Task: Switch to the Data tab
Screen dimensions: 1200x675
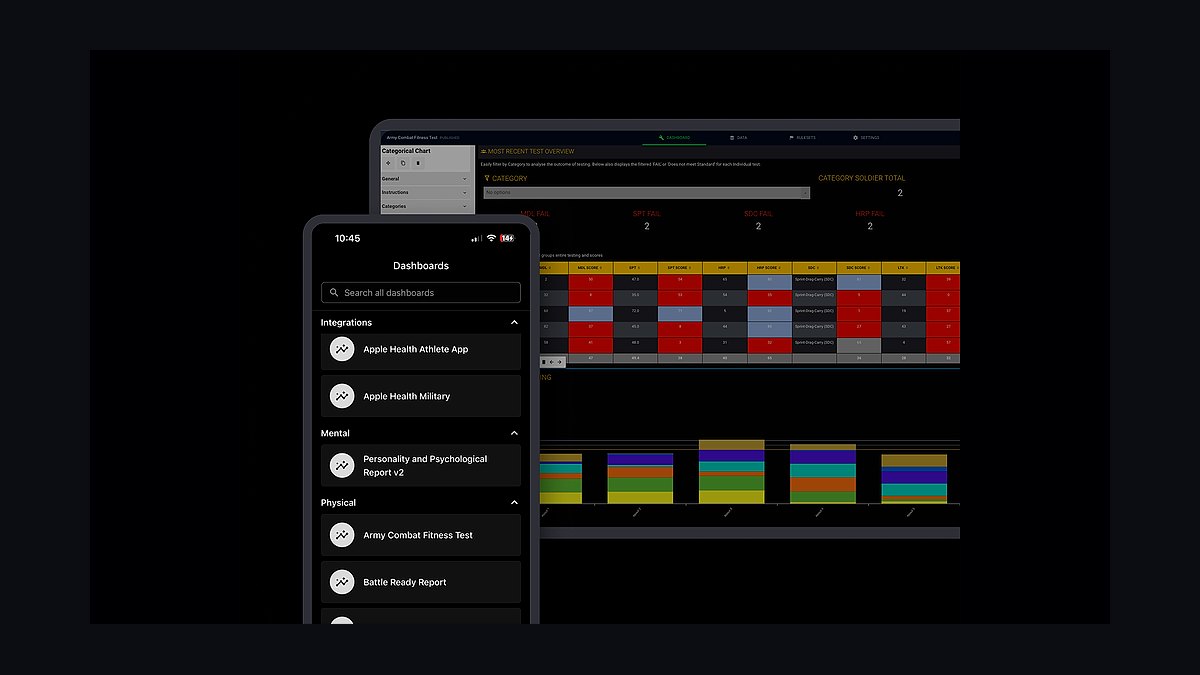Action: (x=739, y=137)
